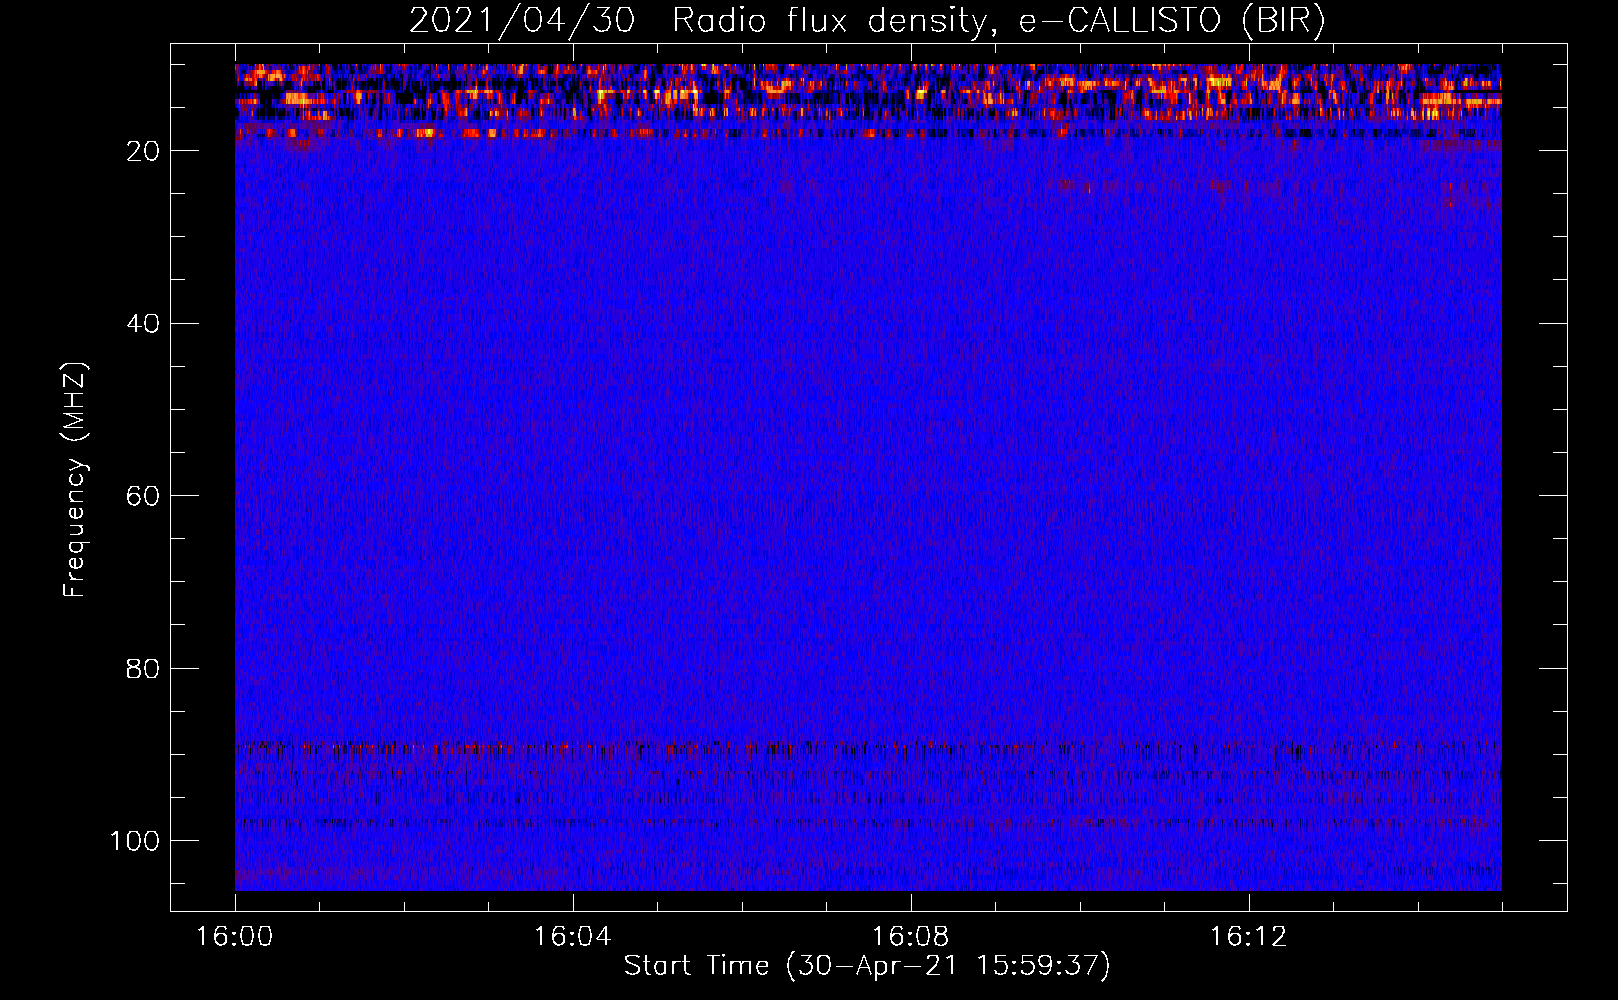Screen dimensions: 1618x1000
Task: Select the 16:12 time tick label
Action: click(x=1248, y=937)
